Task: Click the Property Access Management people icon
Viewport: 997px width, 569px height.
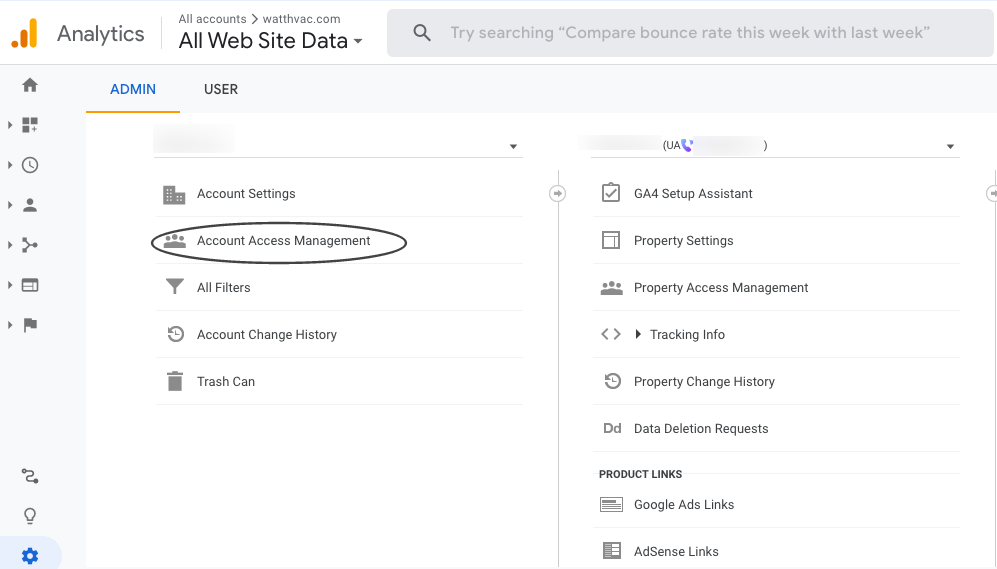Action: [612, 288]
